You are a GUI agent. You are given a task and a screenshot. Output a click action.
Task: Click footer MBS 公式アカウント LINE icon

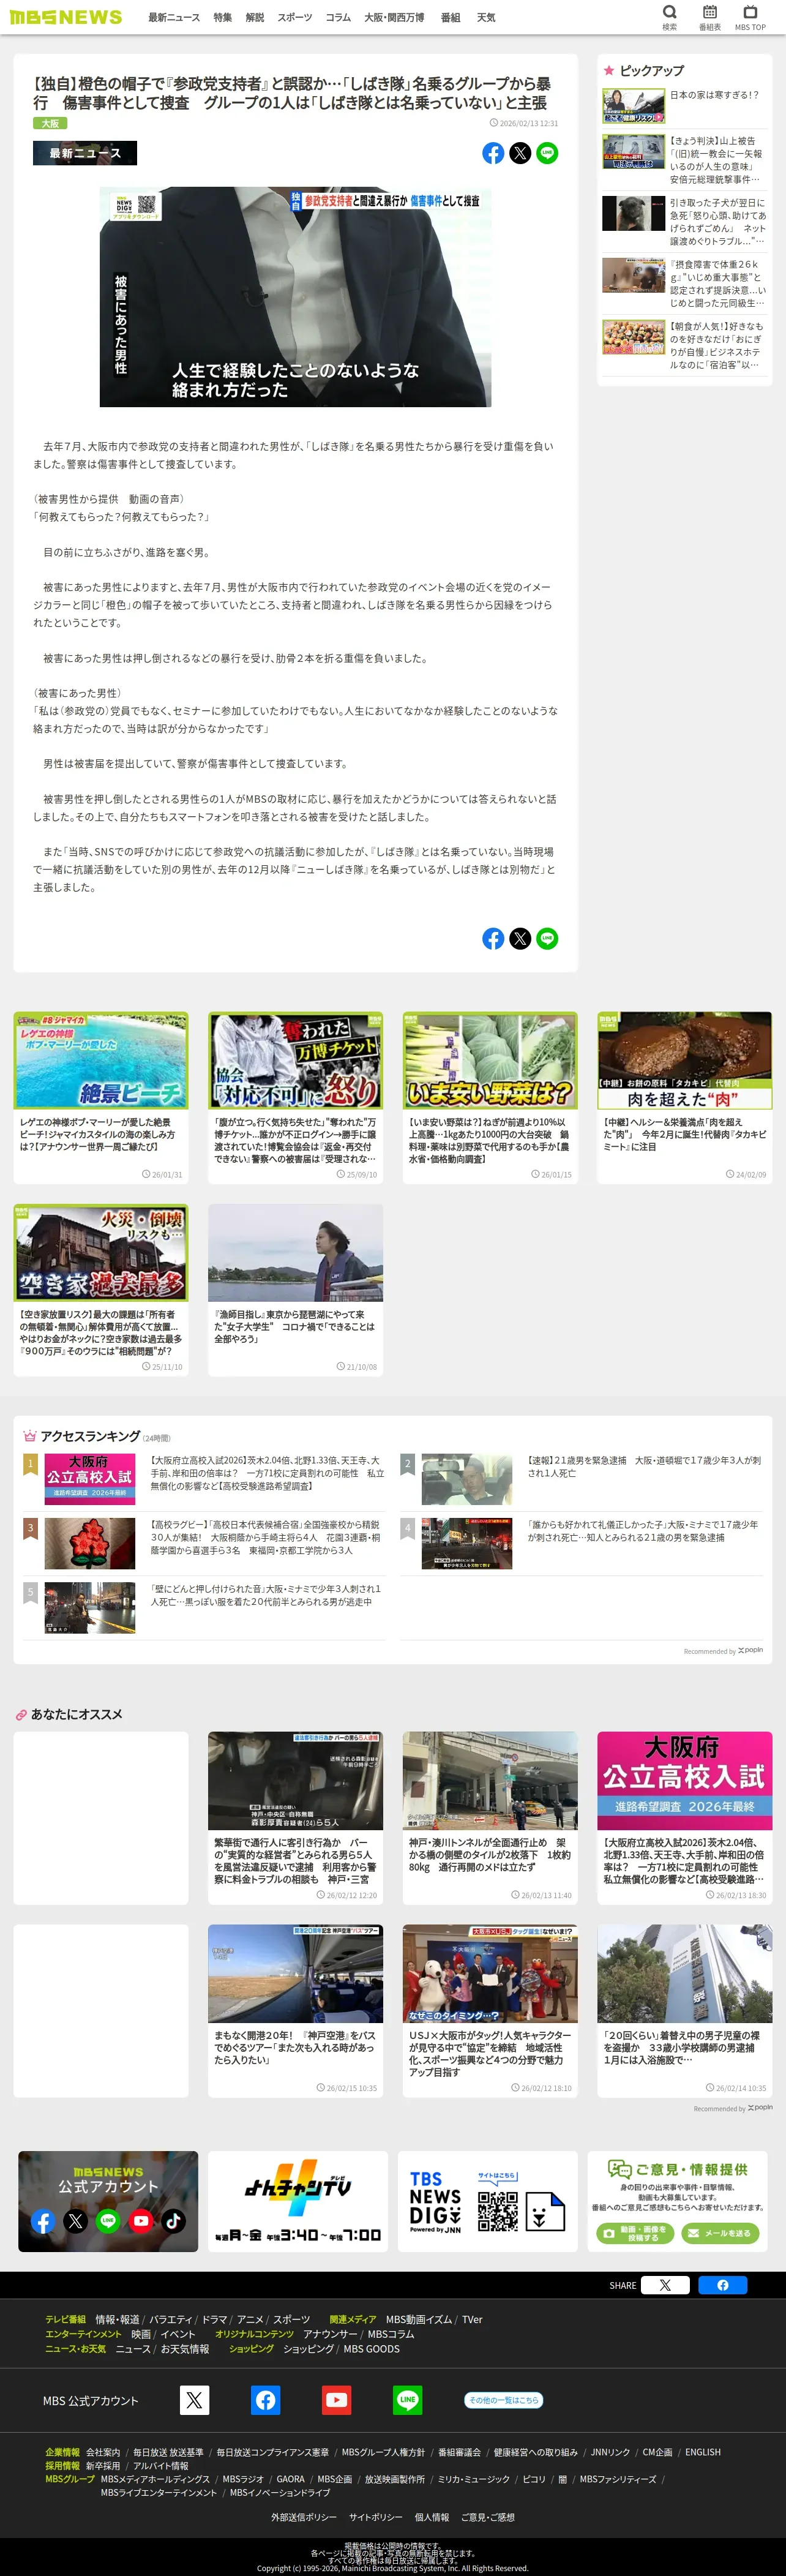407,2400
